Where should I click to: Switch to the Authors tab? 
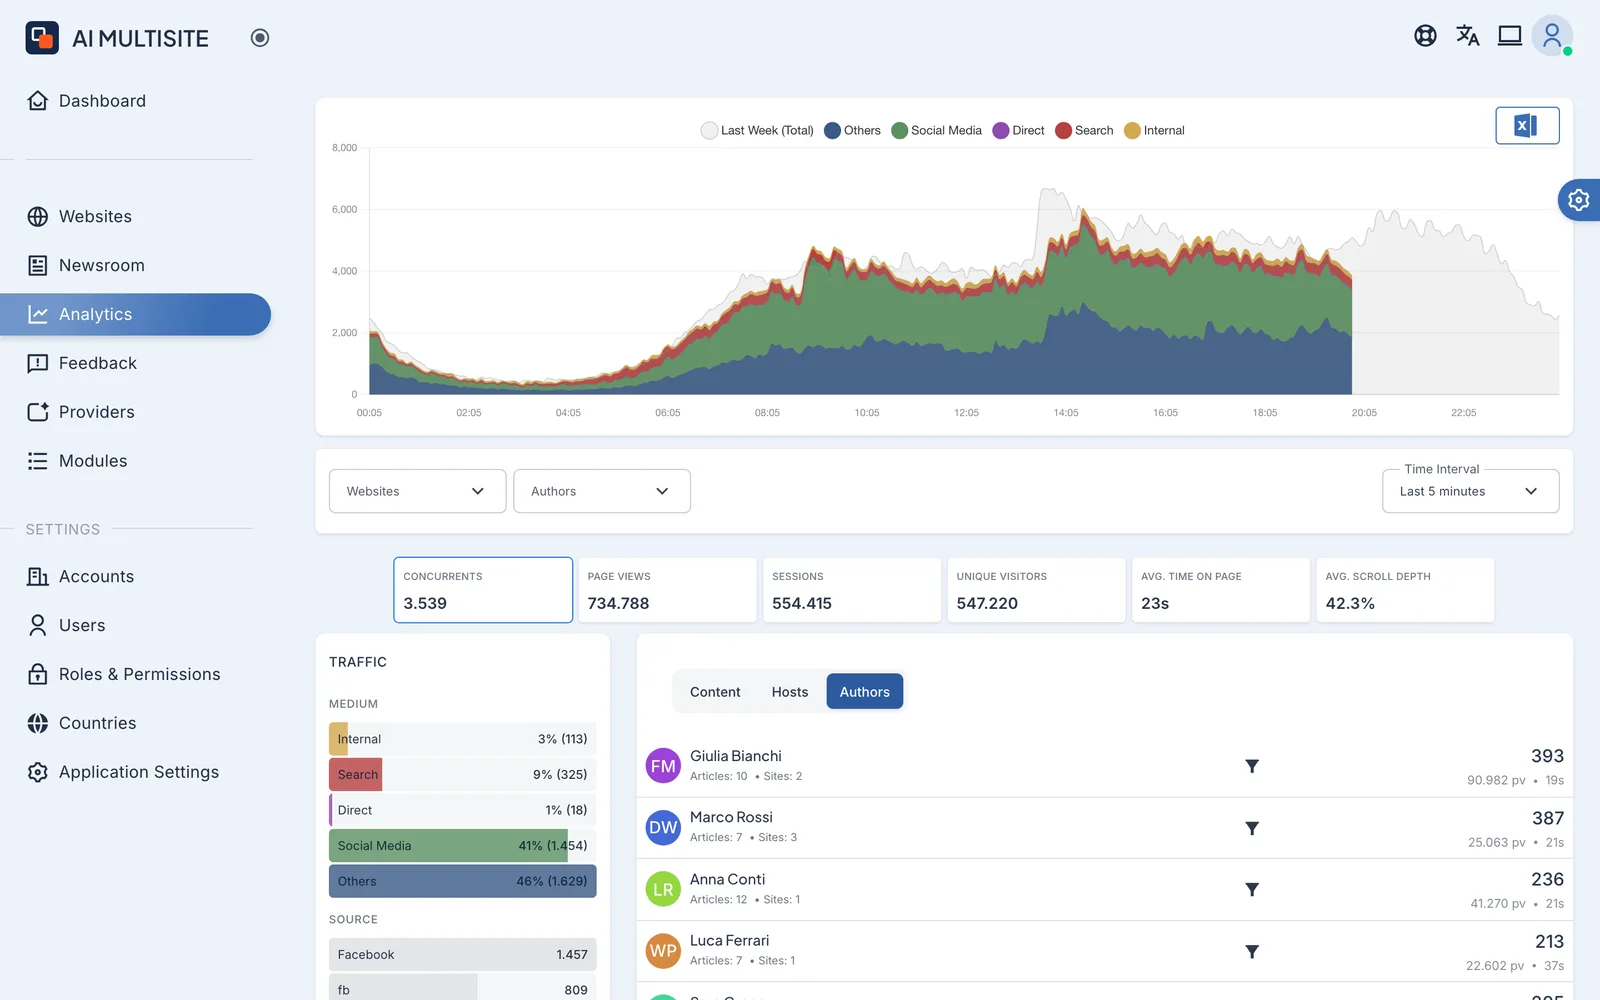(x=865, y=692)
